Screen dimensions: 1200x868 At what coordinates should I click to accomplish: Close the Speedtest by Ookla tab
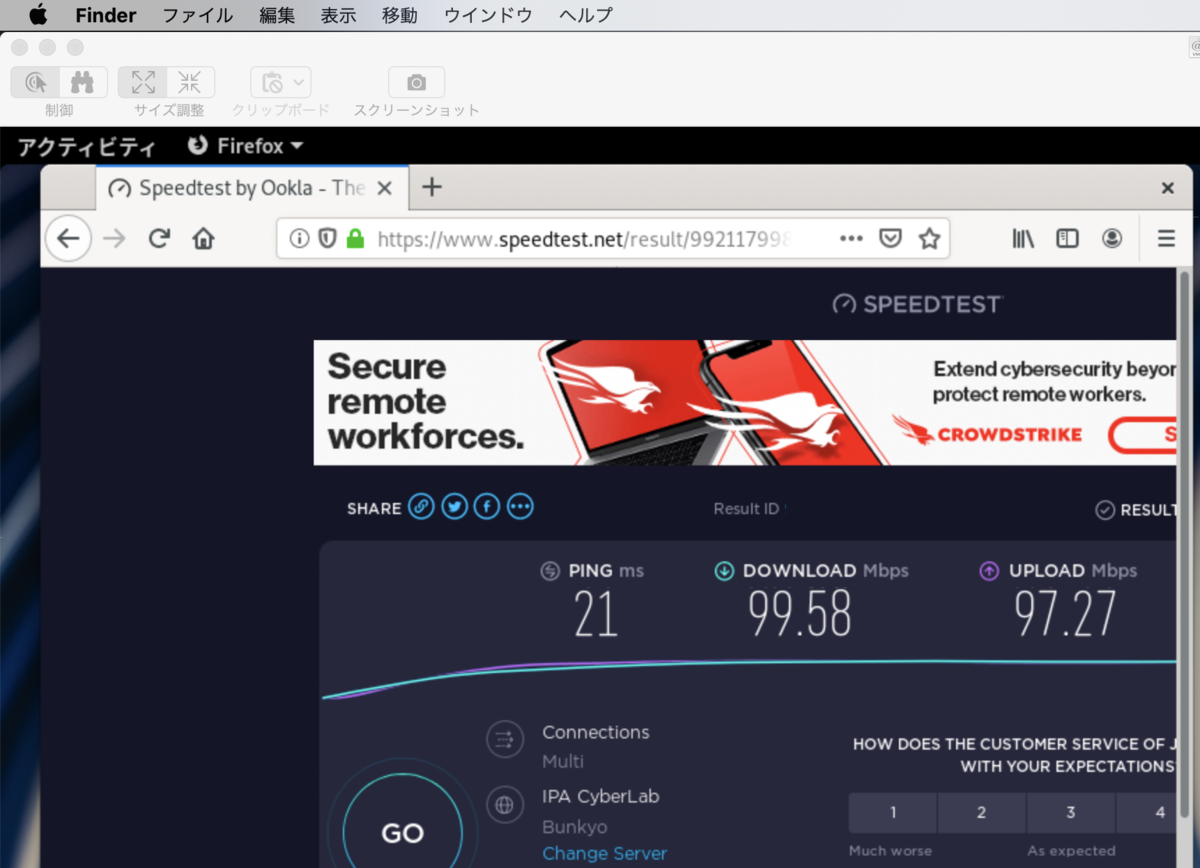(x=385, y=188)
